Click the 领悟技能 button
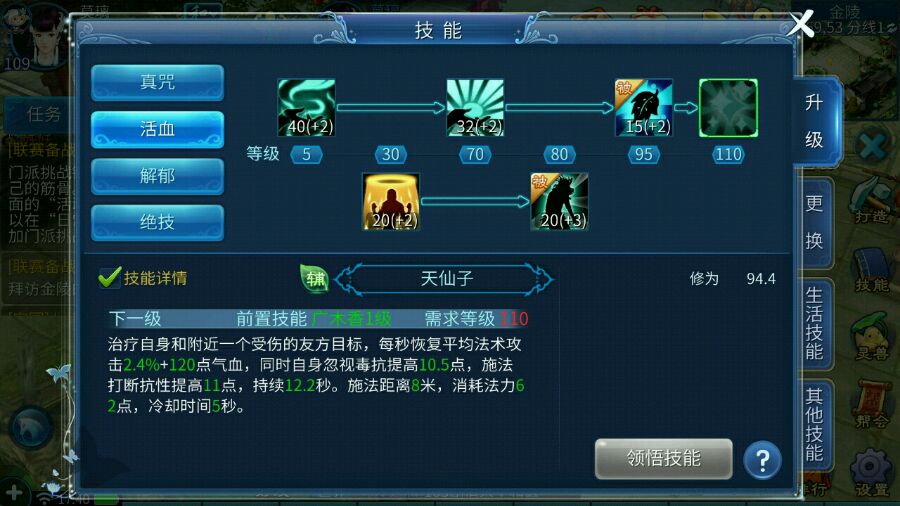The height and width of the screenshot is (506, 900). [664, 459]
